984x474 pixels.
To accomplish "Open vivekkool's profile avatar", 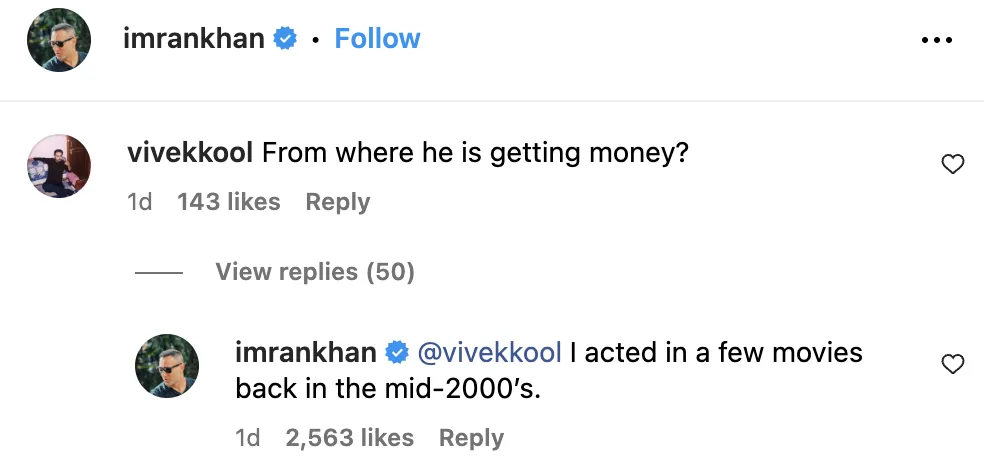I will click(x=59, y=165).
